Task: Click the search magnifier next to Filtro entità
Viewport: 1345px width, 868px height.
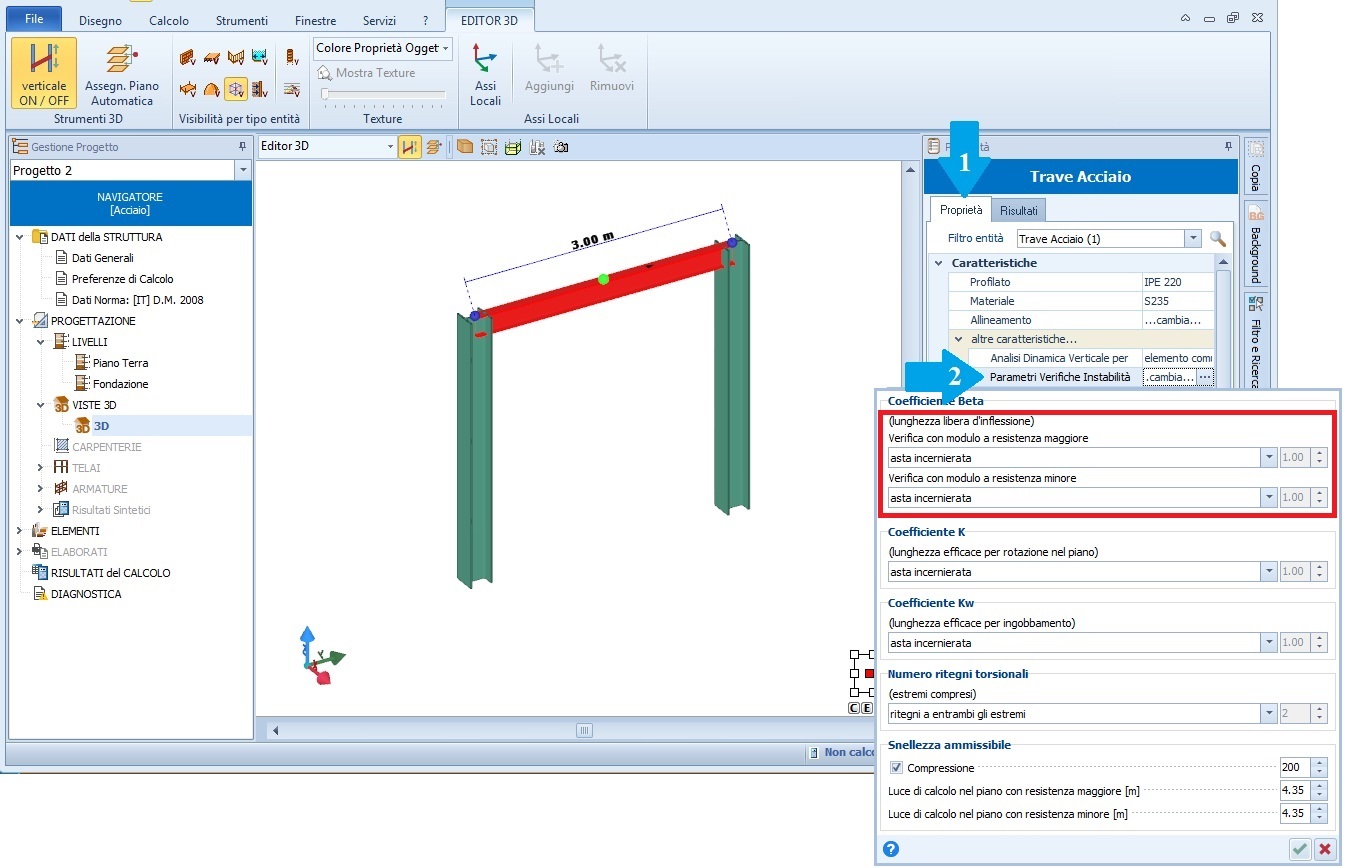Action: (x=1217, y=239)
